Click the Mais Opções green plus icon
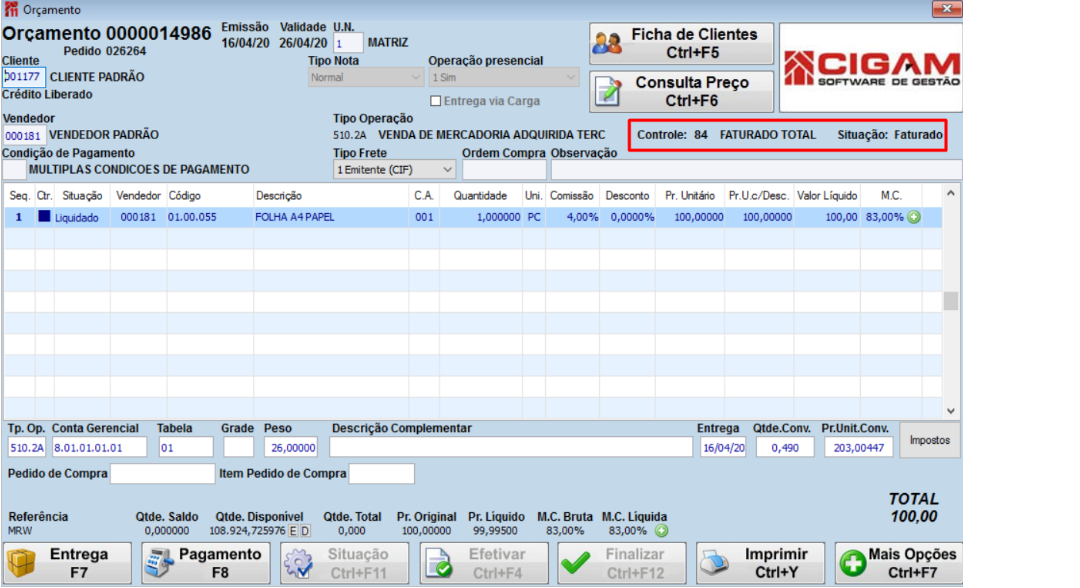Viewport: 1080px width, 588px height. [x=853, y=563]
